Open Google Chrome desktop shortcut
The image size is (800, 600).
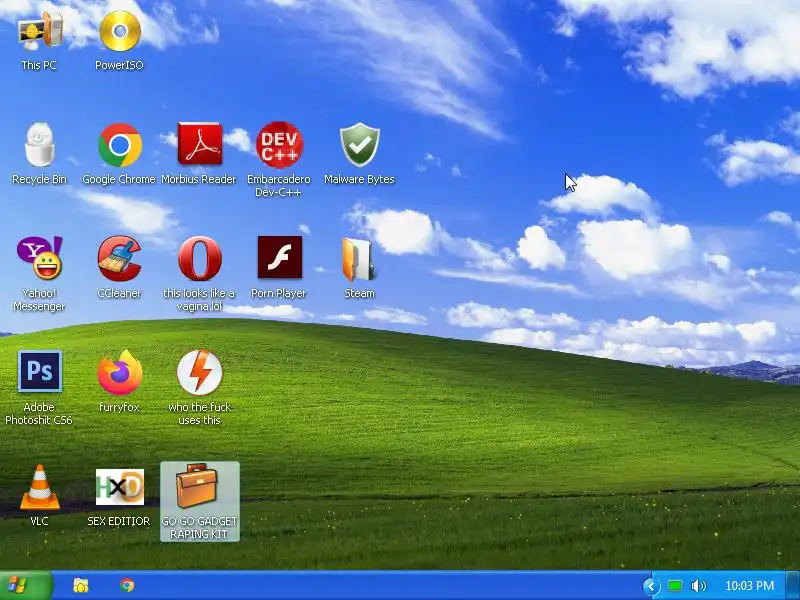coord(120,145)
